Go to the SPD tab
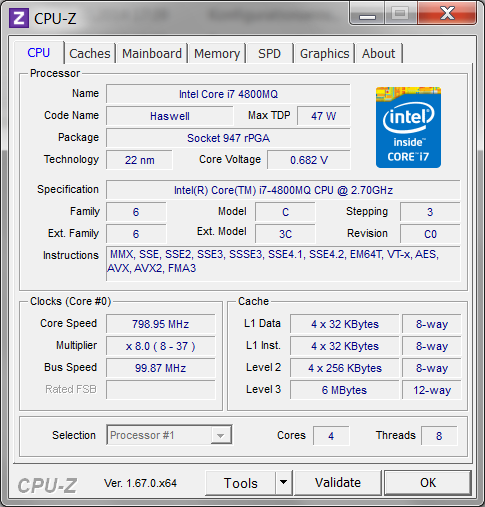 tap(270, 53)
